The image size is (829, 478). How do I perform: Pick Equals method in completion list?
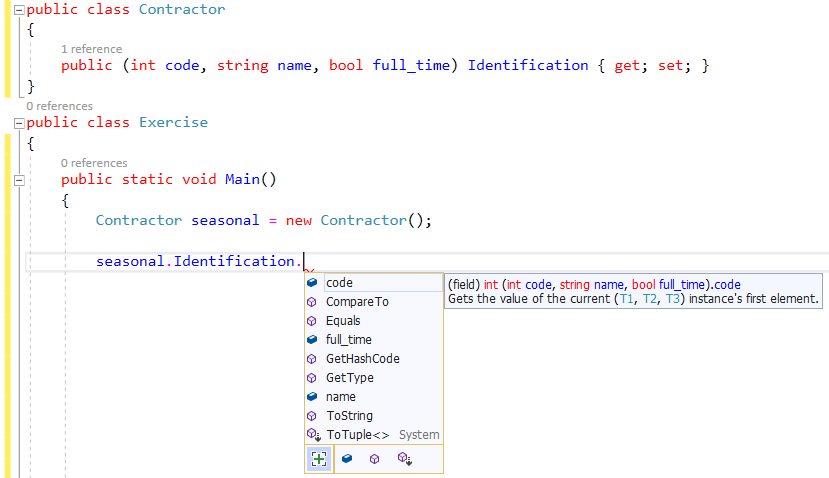point(343,321)
